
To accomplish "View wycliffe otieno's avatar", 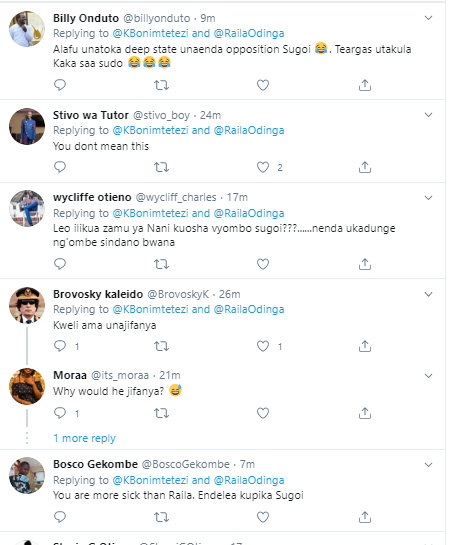I will pyautogui.click(x=27, y=208).
